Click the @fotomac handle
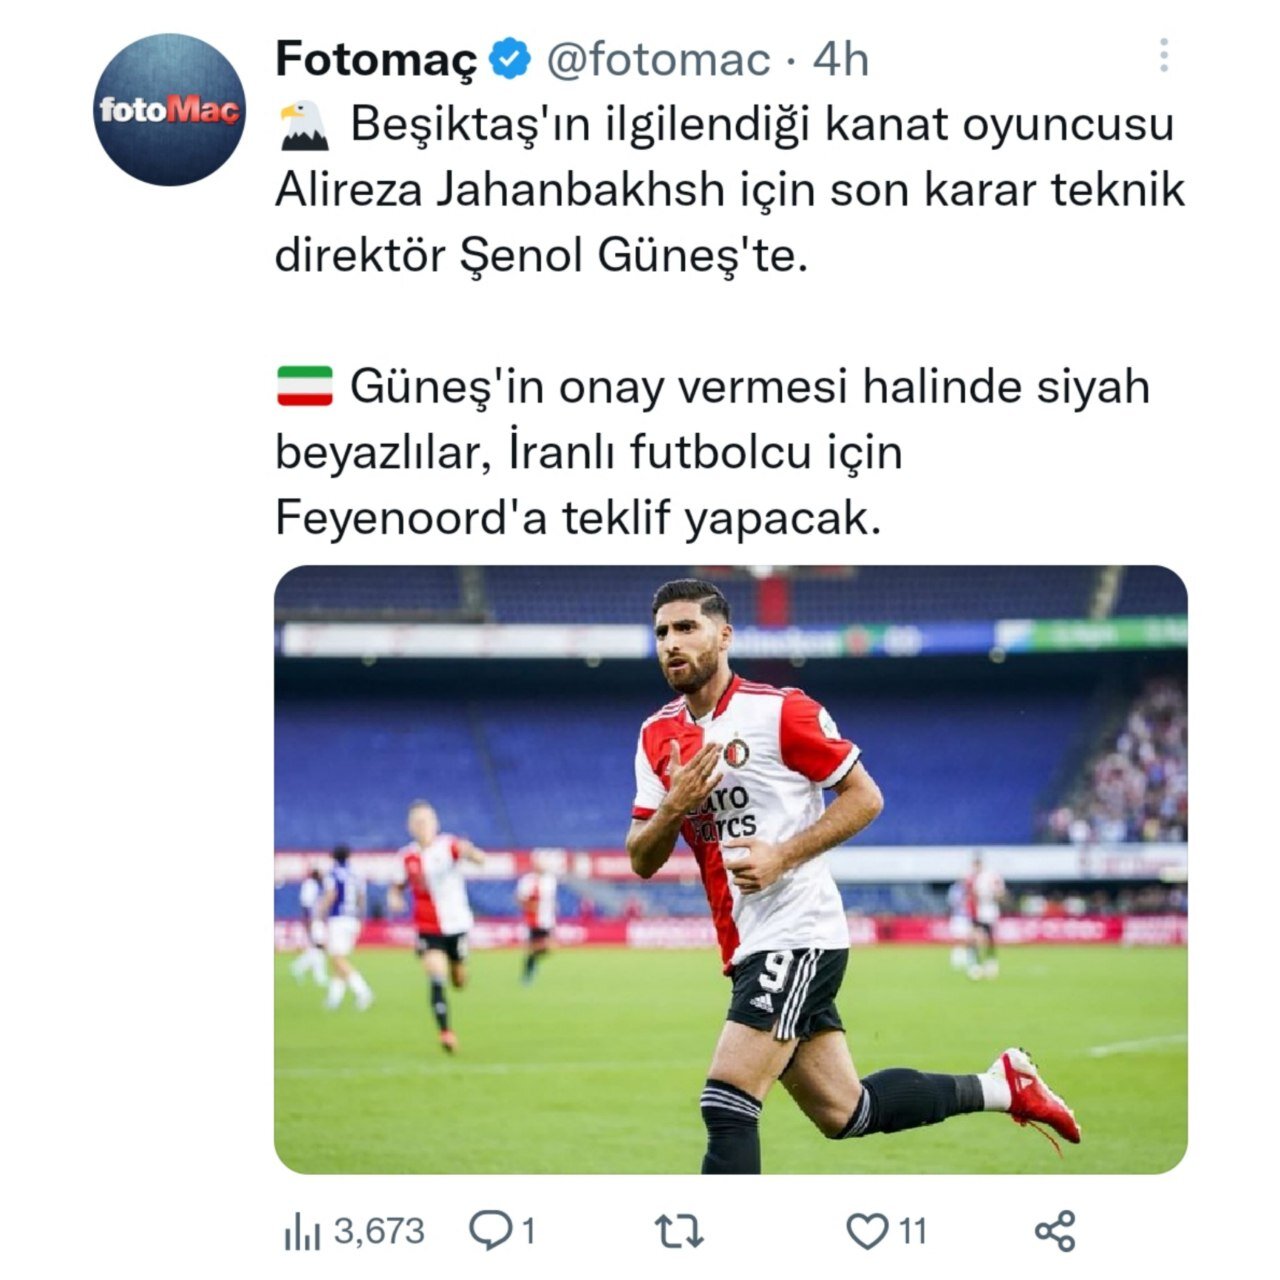 click(658, 61)
